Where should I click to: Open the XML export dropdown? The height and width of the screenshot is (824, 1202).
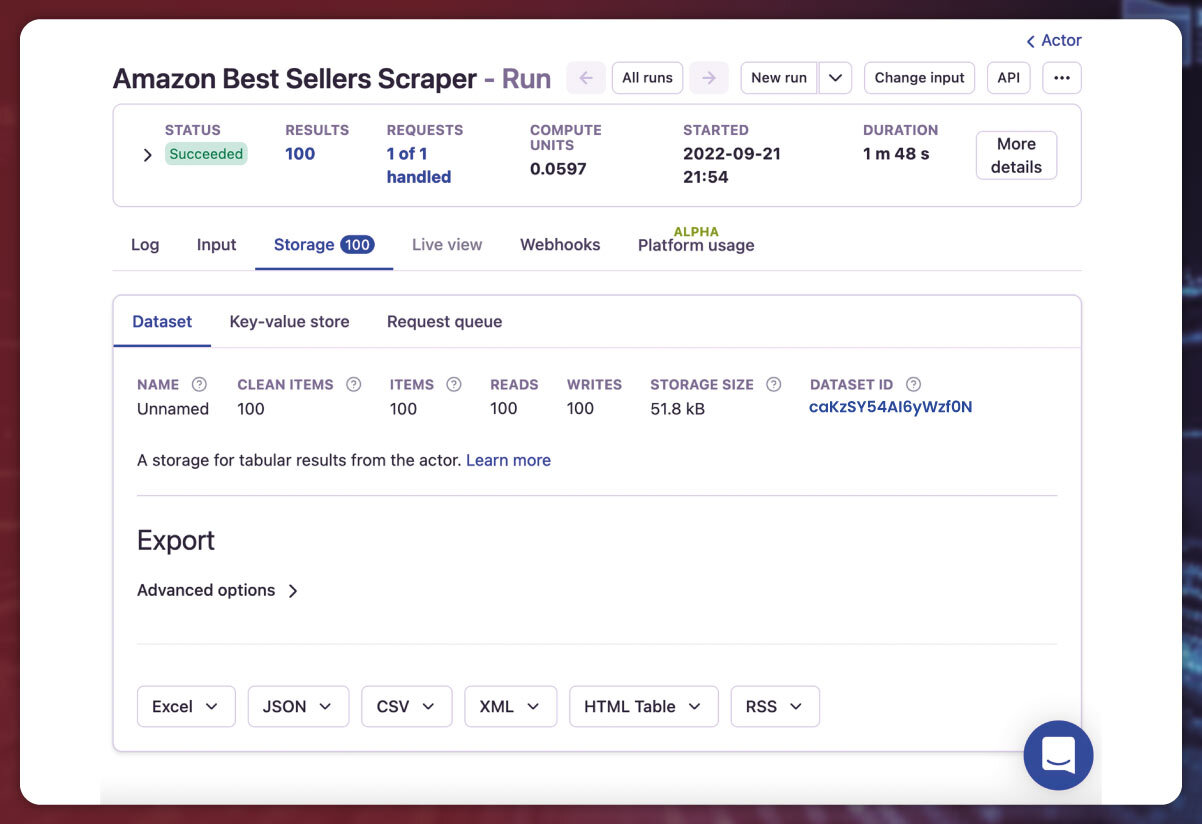[510, 706]
